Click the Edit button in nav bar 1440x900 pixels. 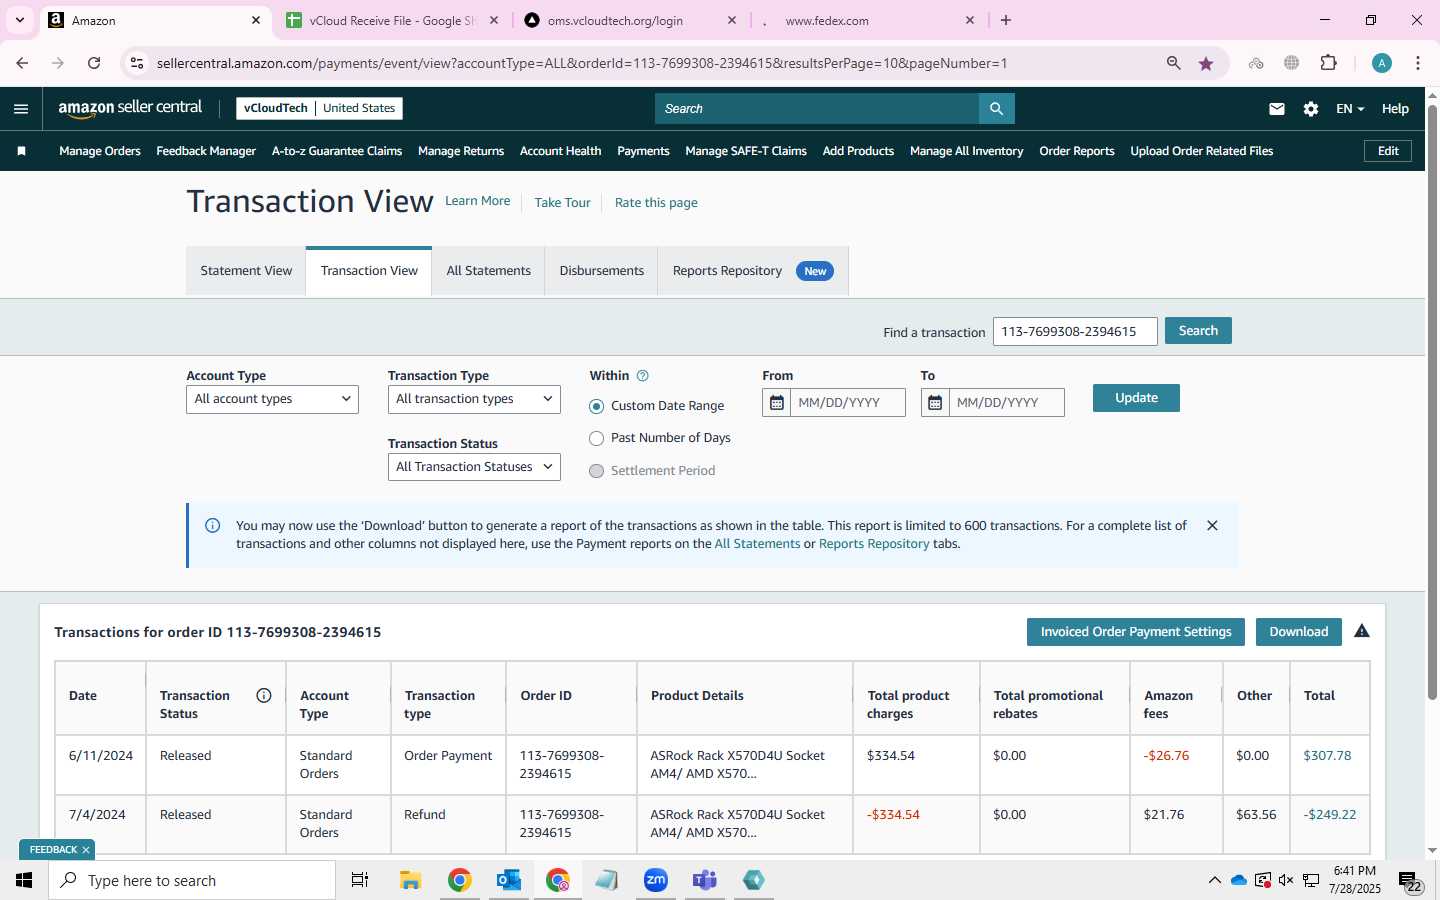(x=1388, y=151)
